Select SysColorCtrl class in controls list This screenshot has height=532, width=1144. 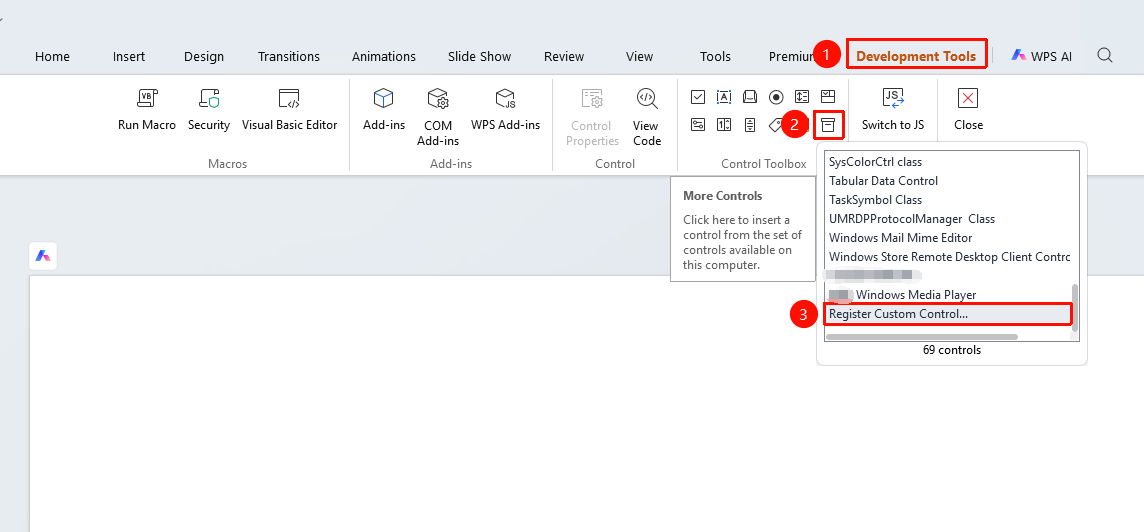tap(948, 162)
